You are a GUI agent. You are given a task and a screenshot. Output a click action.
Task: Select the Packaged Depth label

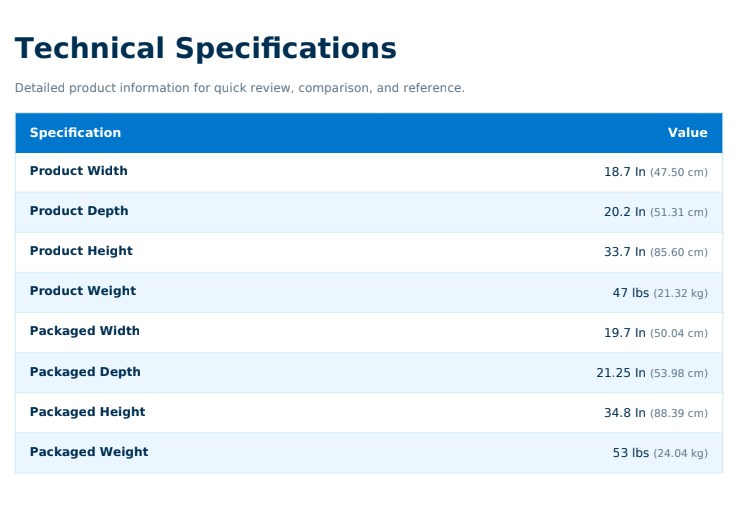[x=85, y=372]
